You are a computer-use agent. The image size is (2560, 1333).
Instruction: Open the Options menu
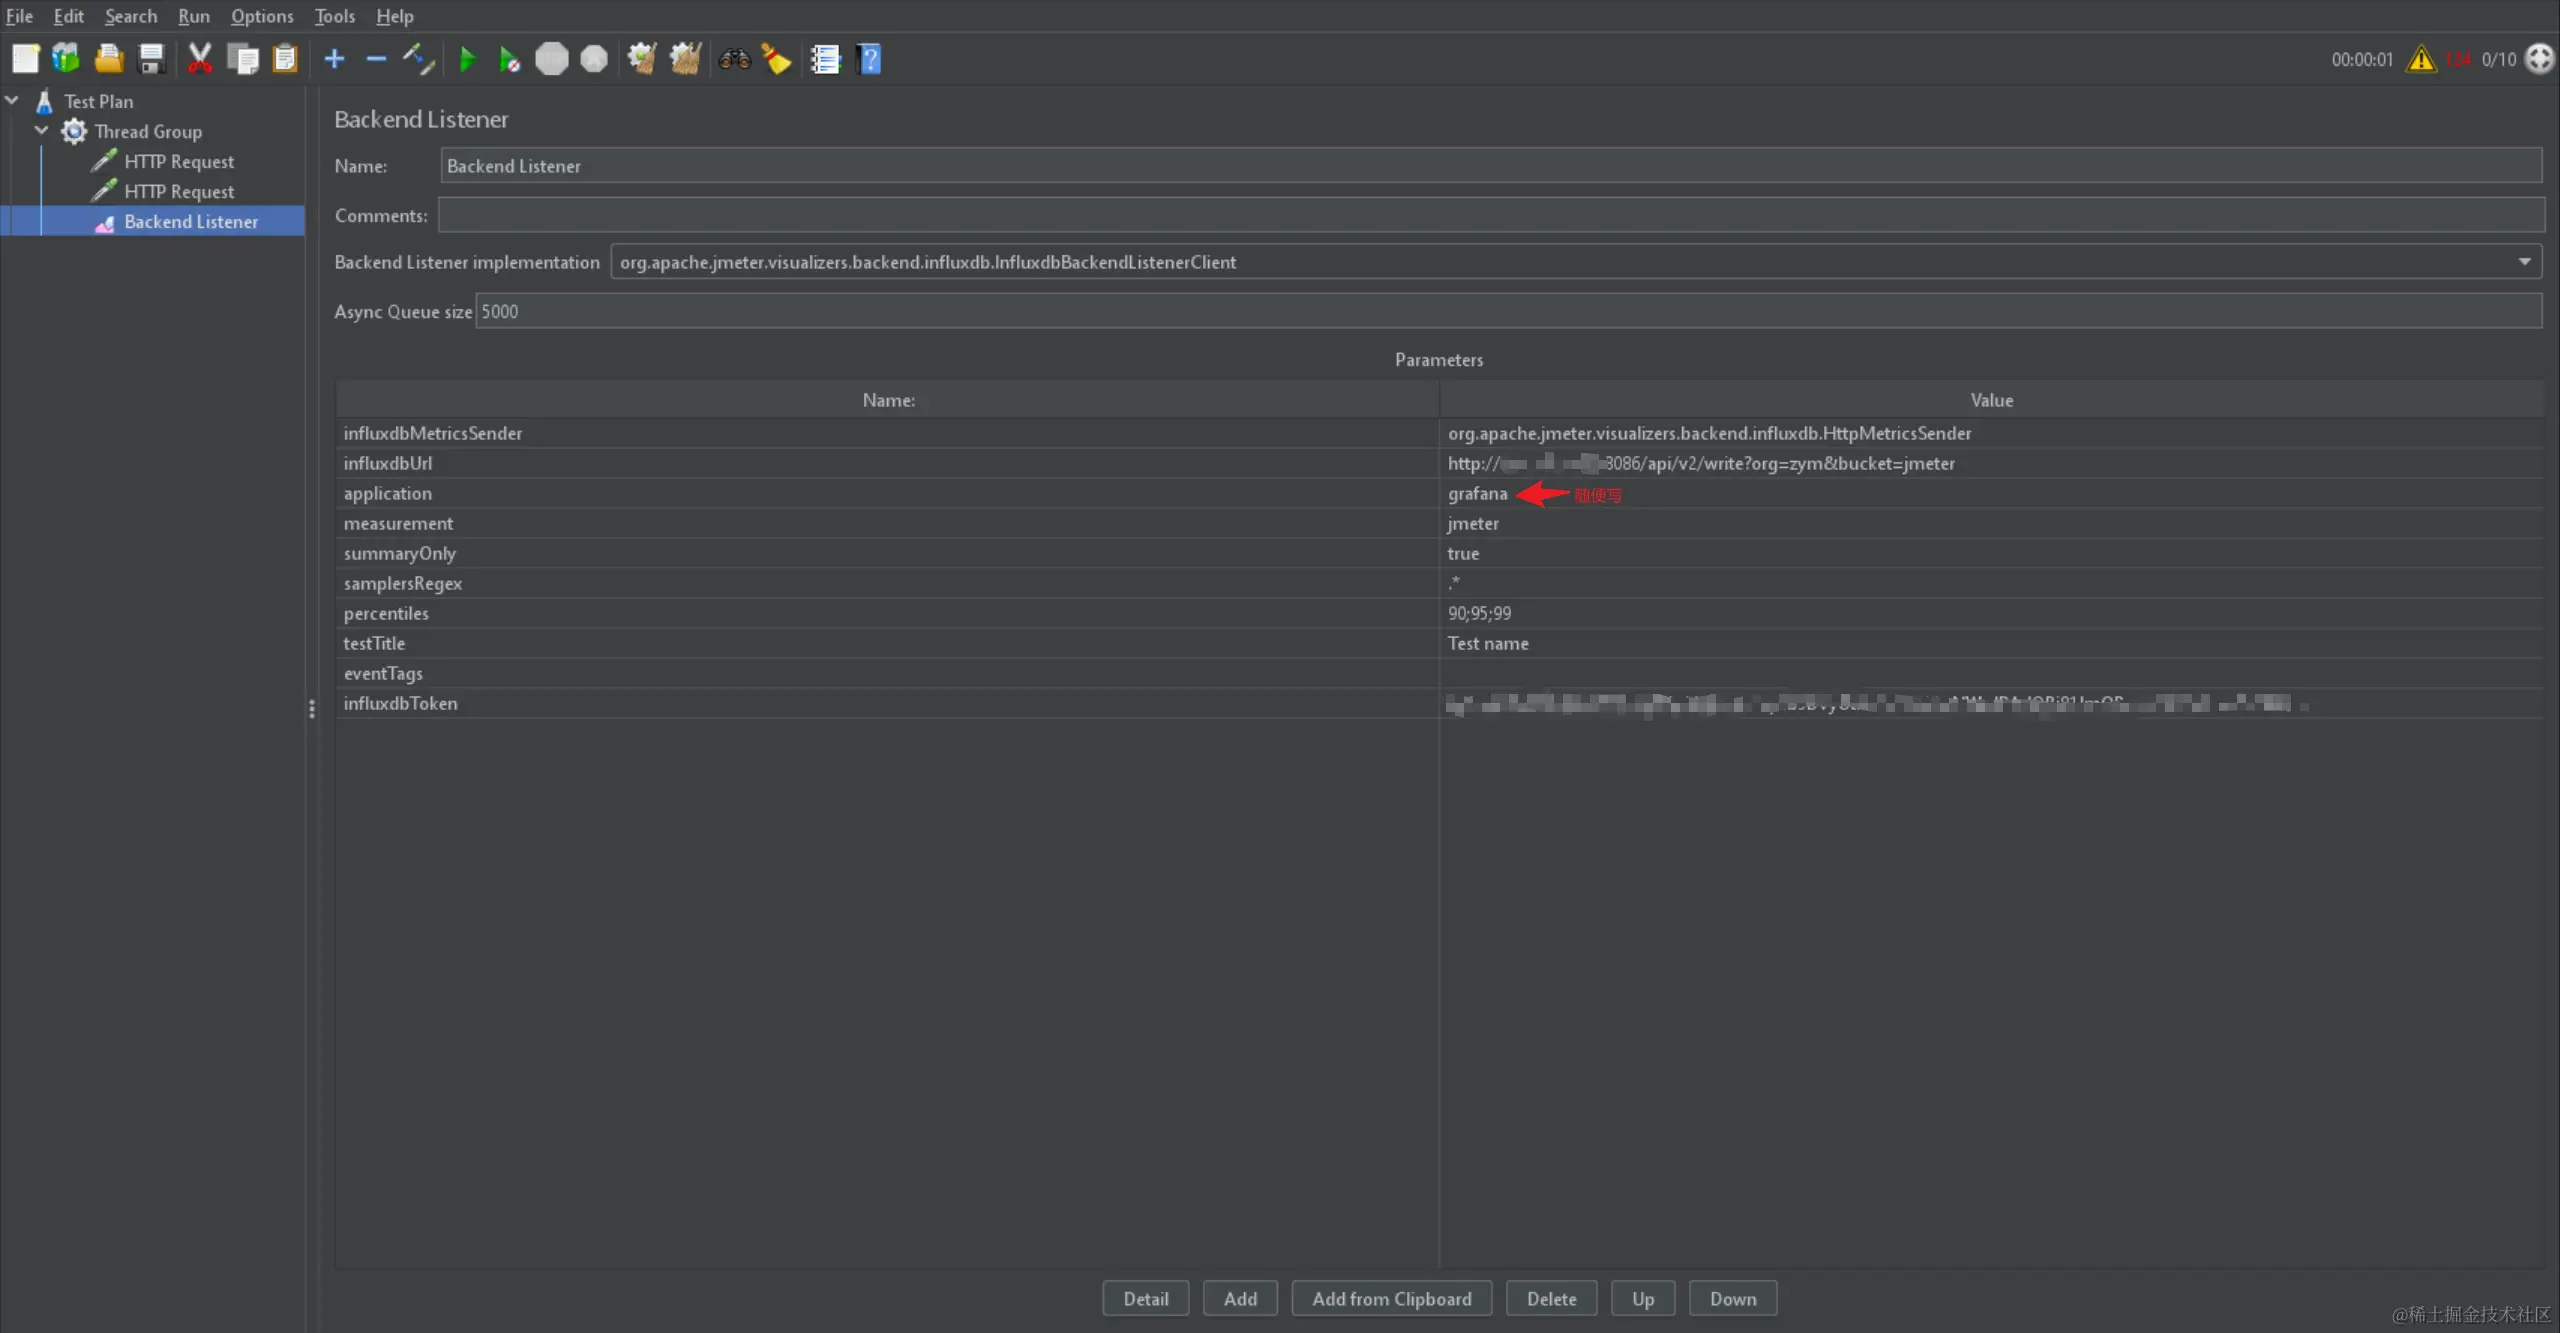[x=262, y=16]
